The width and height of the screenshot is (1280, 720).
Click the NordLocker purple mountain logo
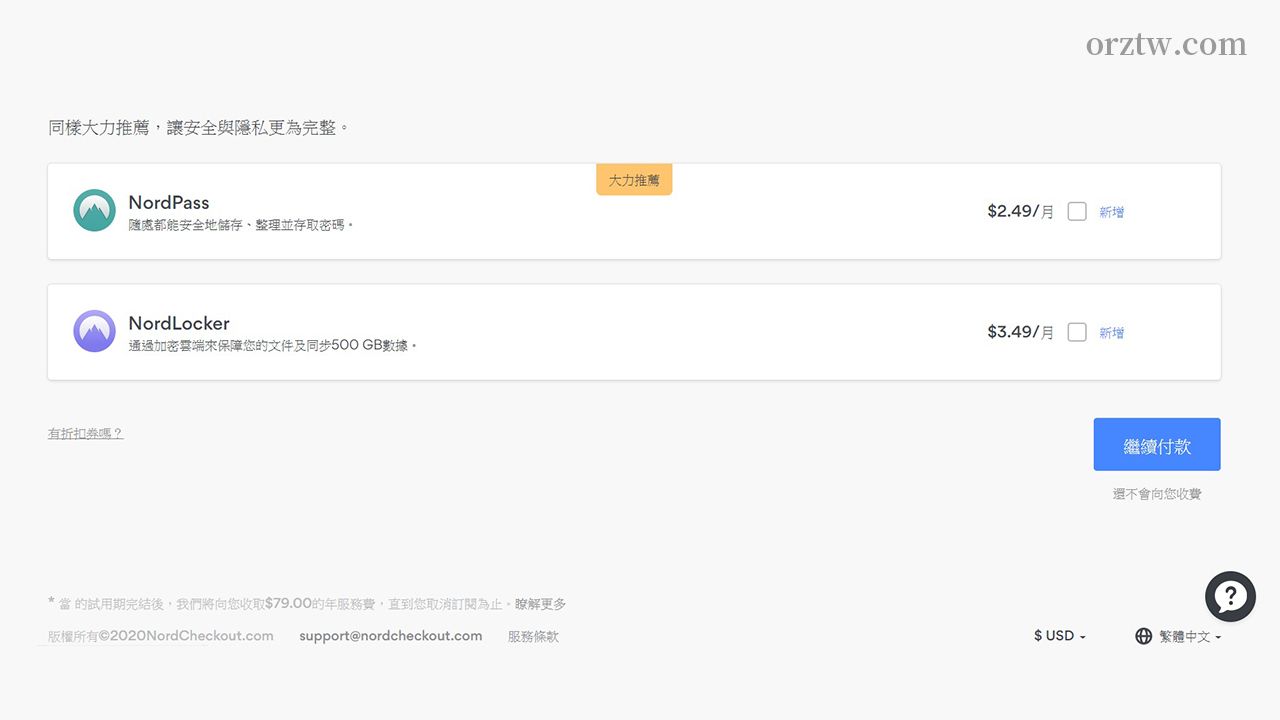(x=95, y=331)
